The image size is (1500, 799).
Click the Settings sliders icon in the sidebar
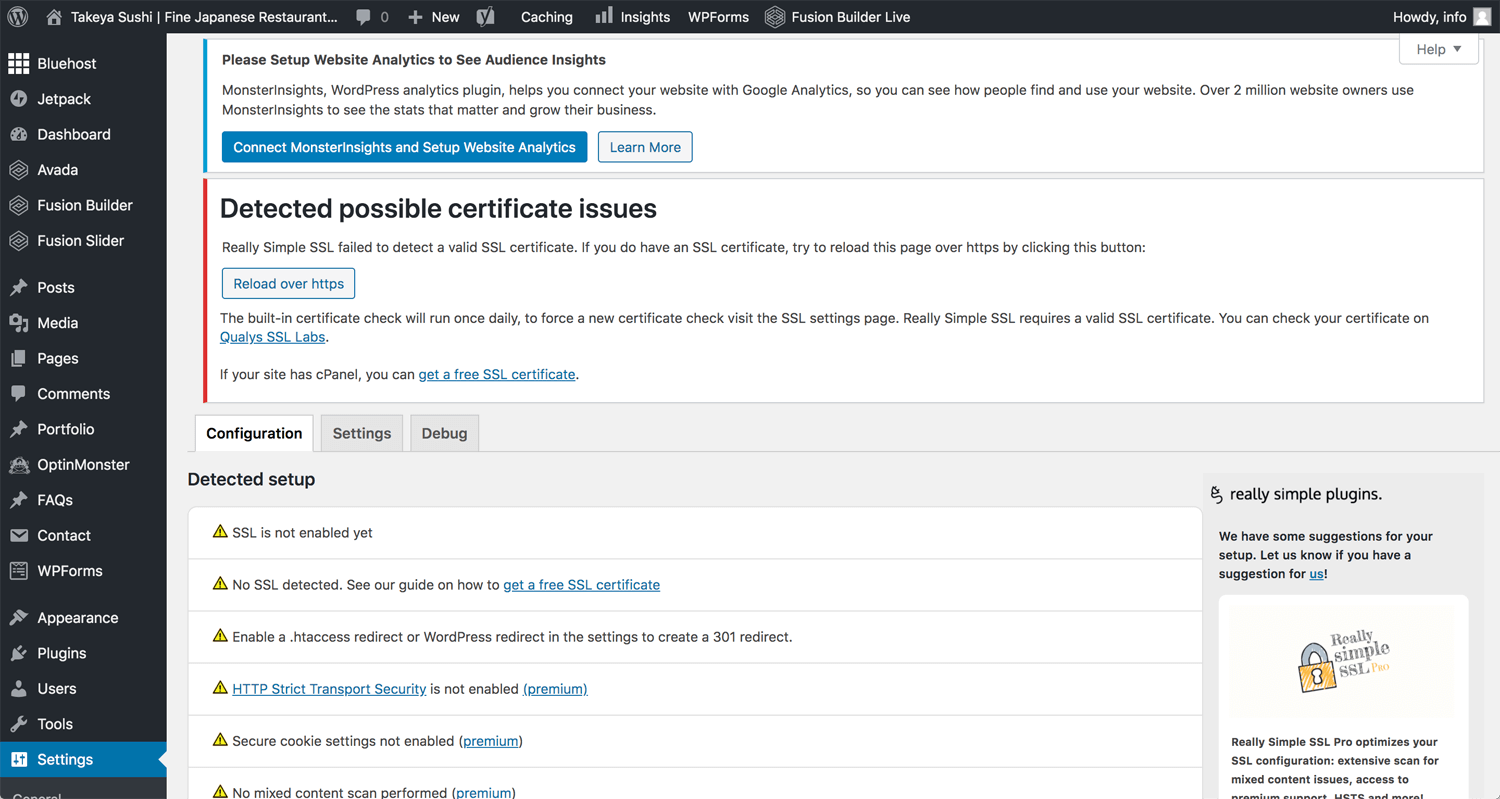pyautogui.click(x=19, y=760)
